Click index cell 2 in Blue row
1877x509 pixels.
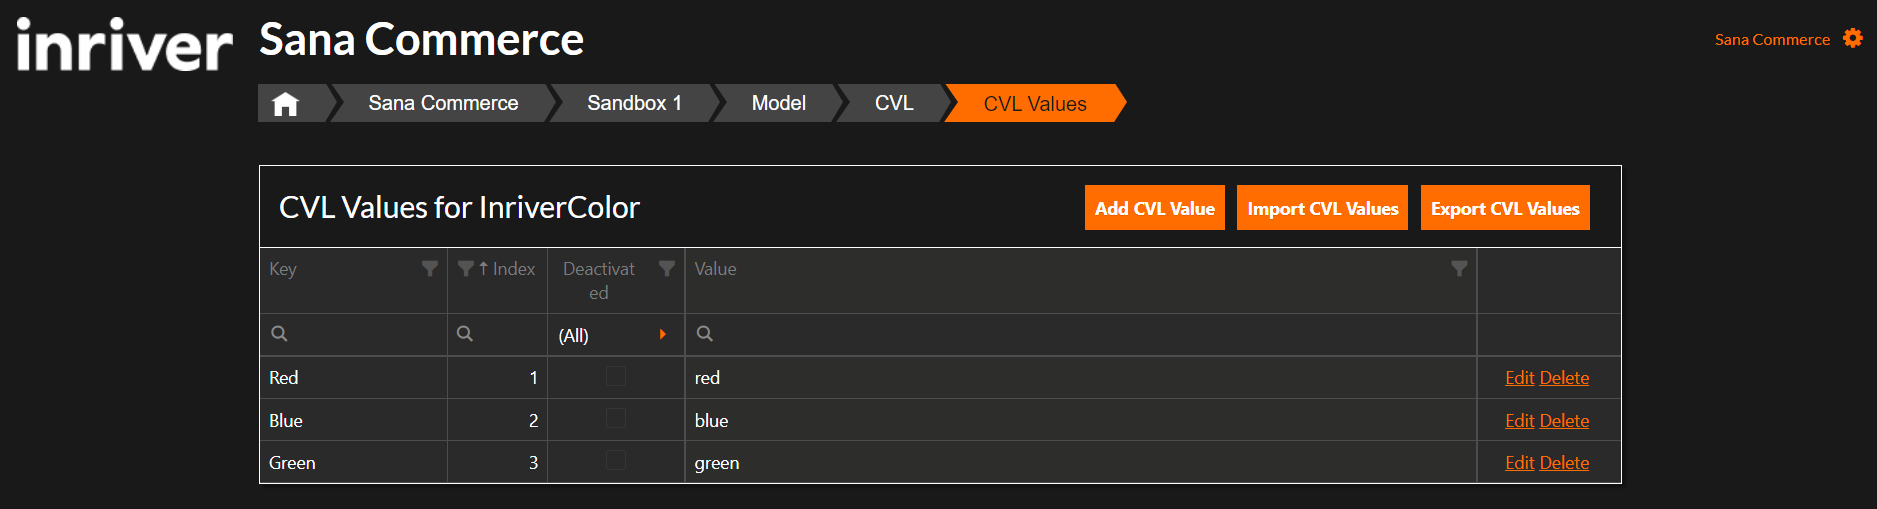(497, 420)
